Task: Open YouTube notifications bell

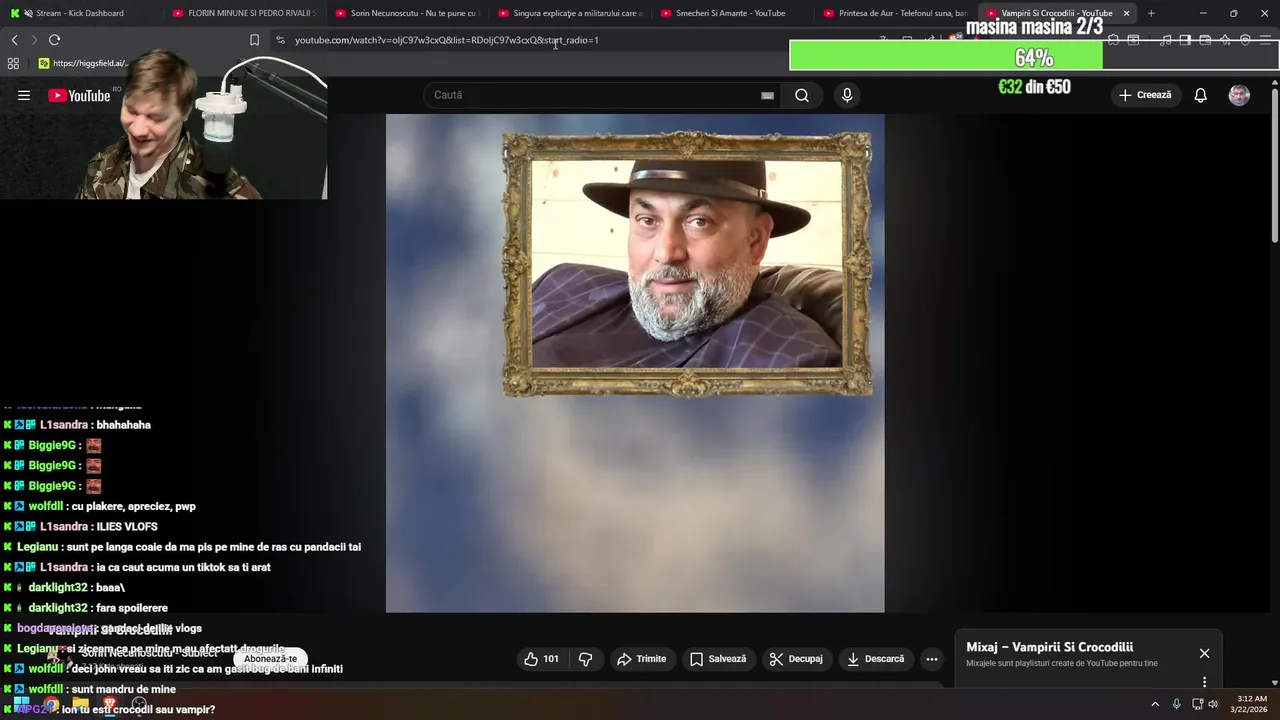Action: (1200, 95)
